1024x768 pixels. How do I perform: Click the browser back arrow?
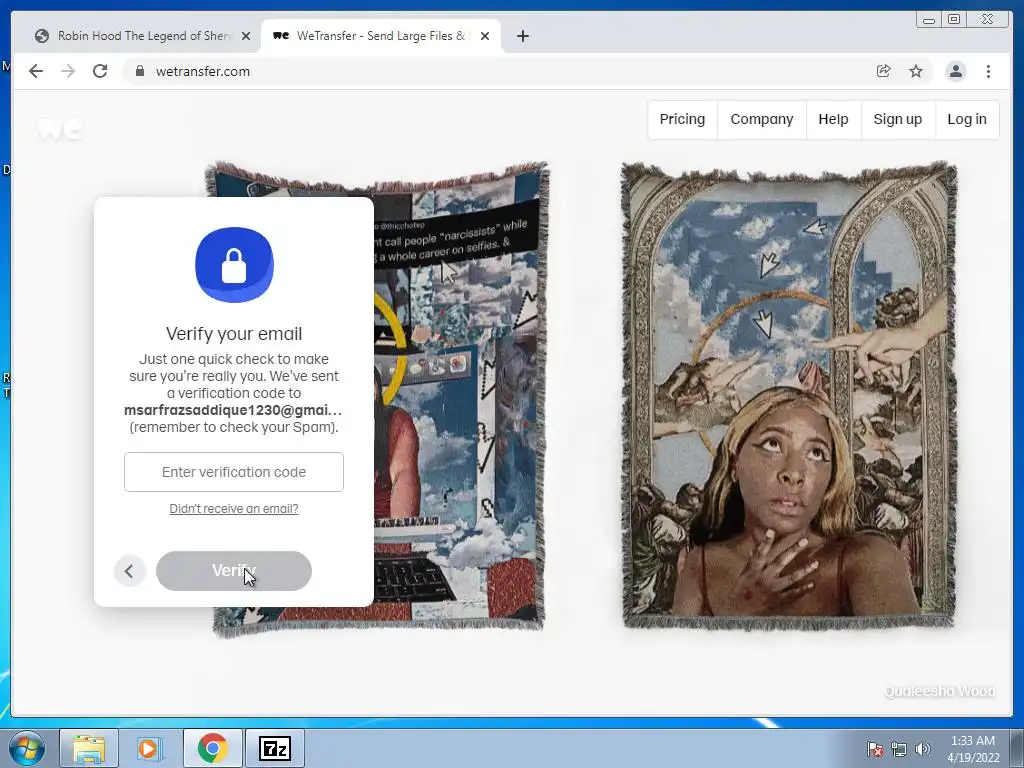[x=36, y=71]
